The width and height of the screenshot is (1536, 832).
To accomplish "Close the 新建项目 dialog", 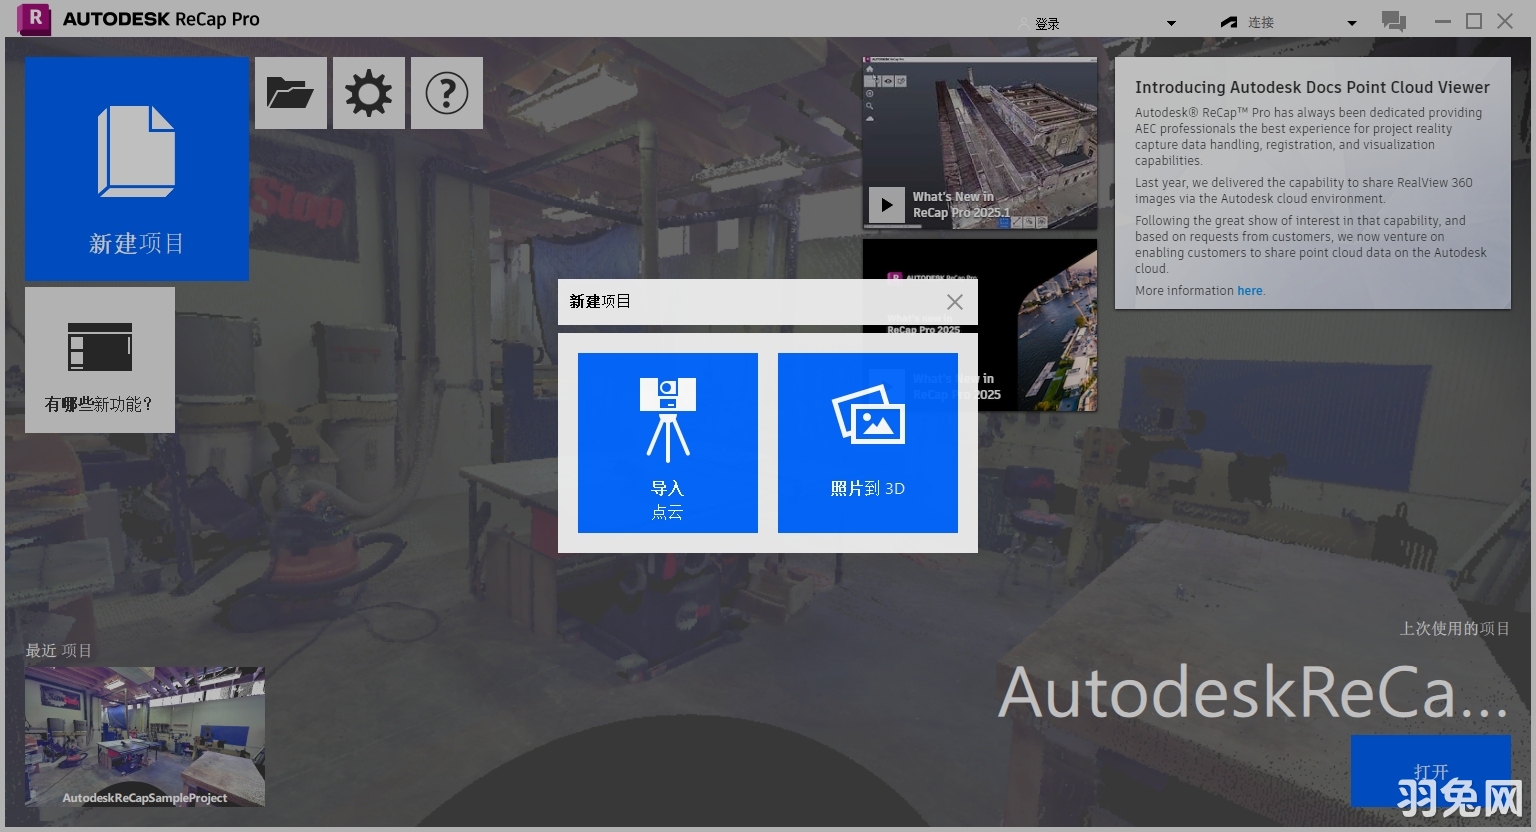I will click(x=954, y=301).
